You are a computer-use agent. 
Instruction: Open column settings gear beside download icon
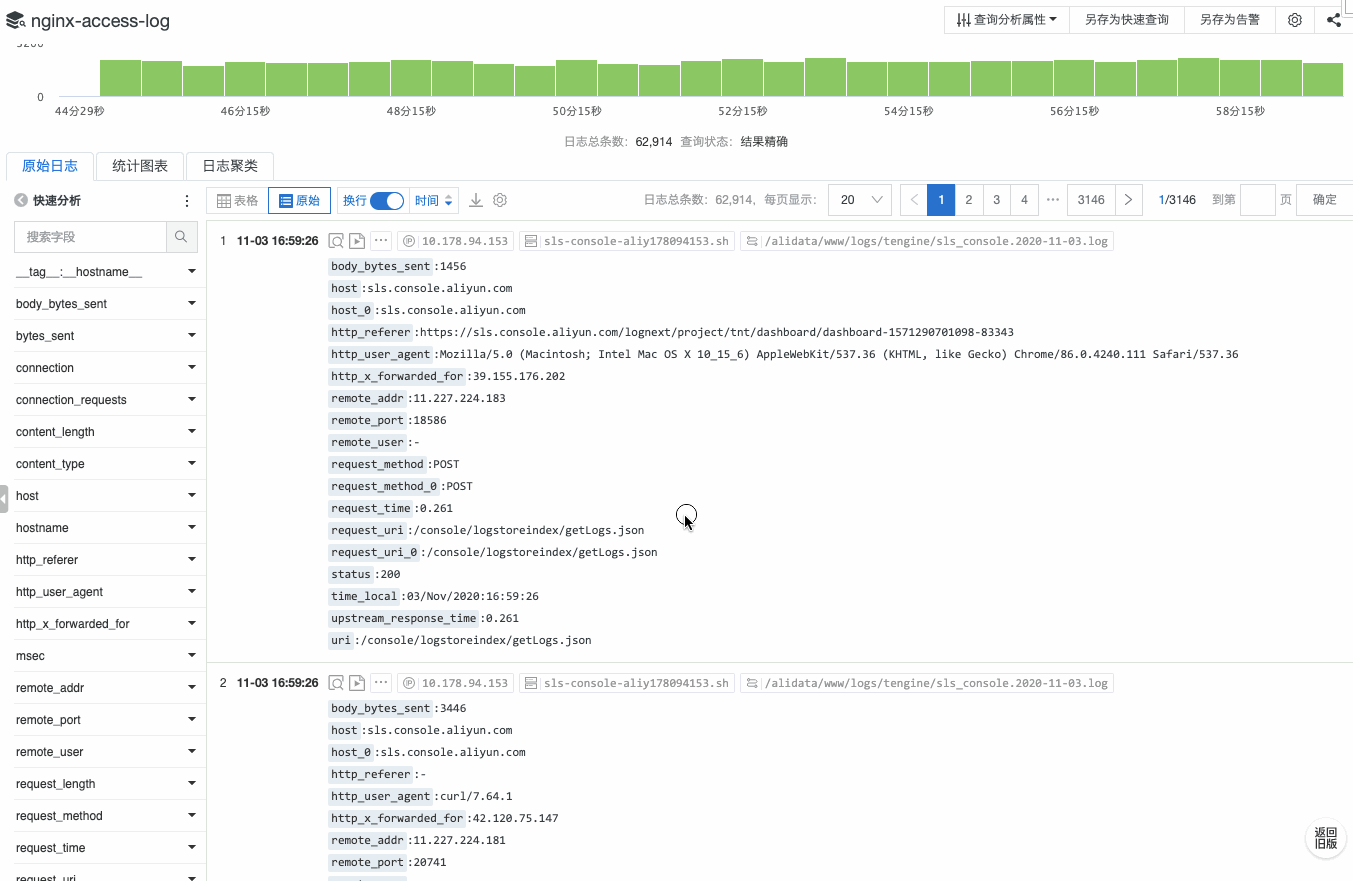(500, 200)
